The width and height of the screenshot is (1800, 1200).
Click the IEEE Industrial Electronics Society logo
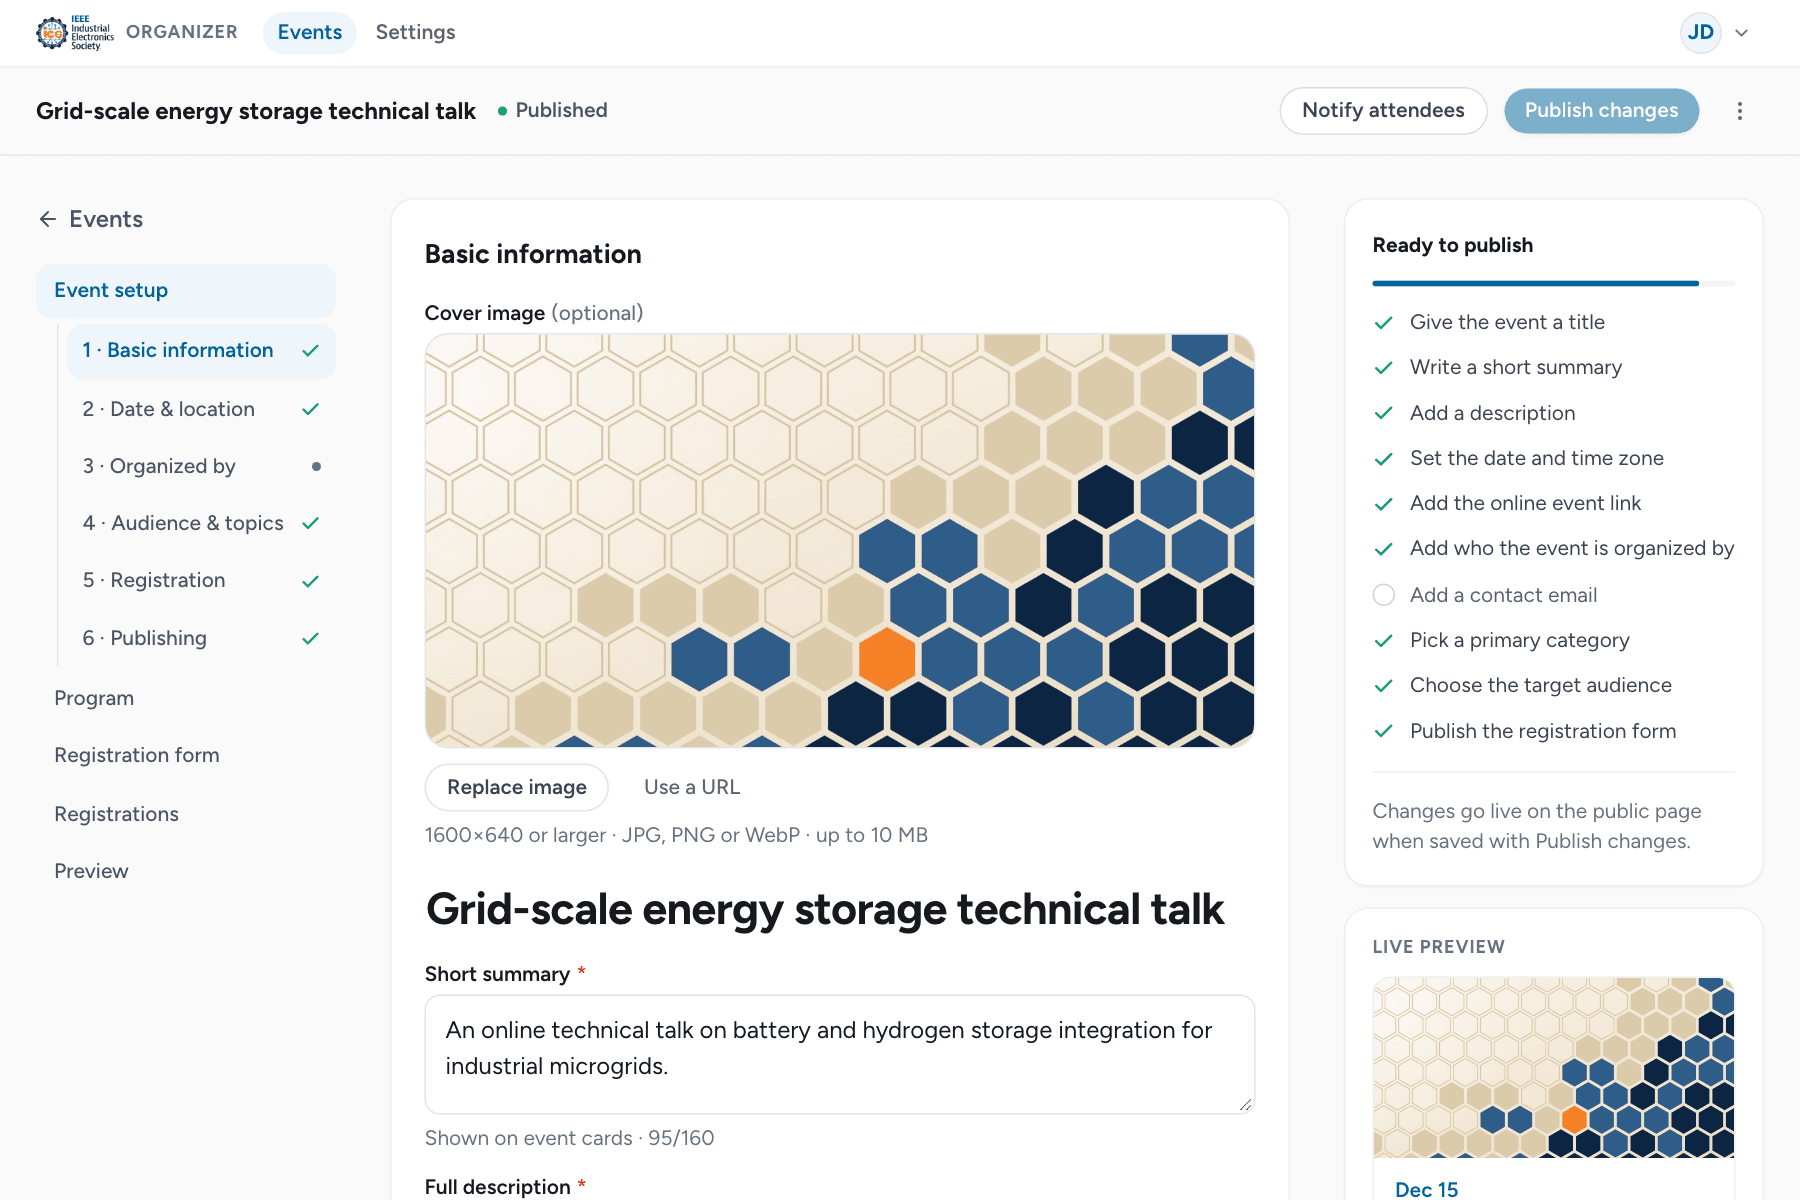pyautogui.click(x=75, y=32)
